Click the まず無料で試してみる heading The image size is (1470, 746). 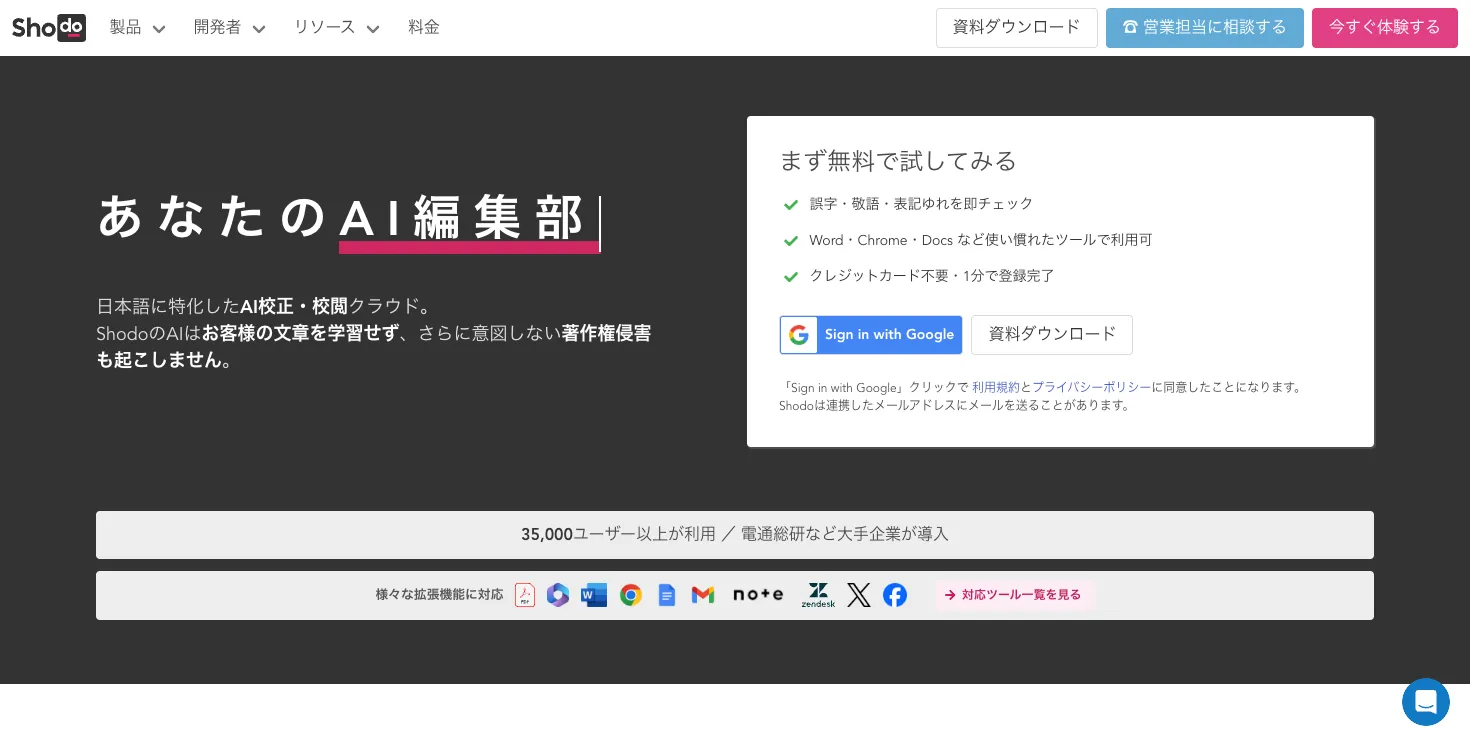(898, 161)
